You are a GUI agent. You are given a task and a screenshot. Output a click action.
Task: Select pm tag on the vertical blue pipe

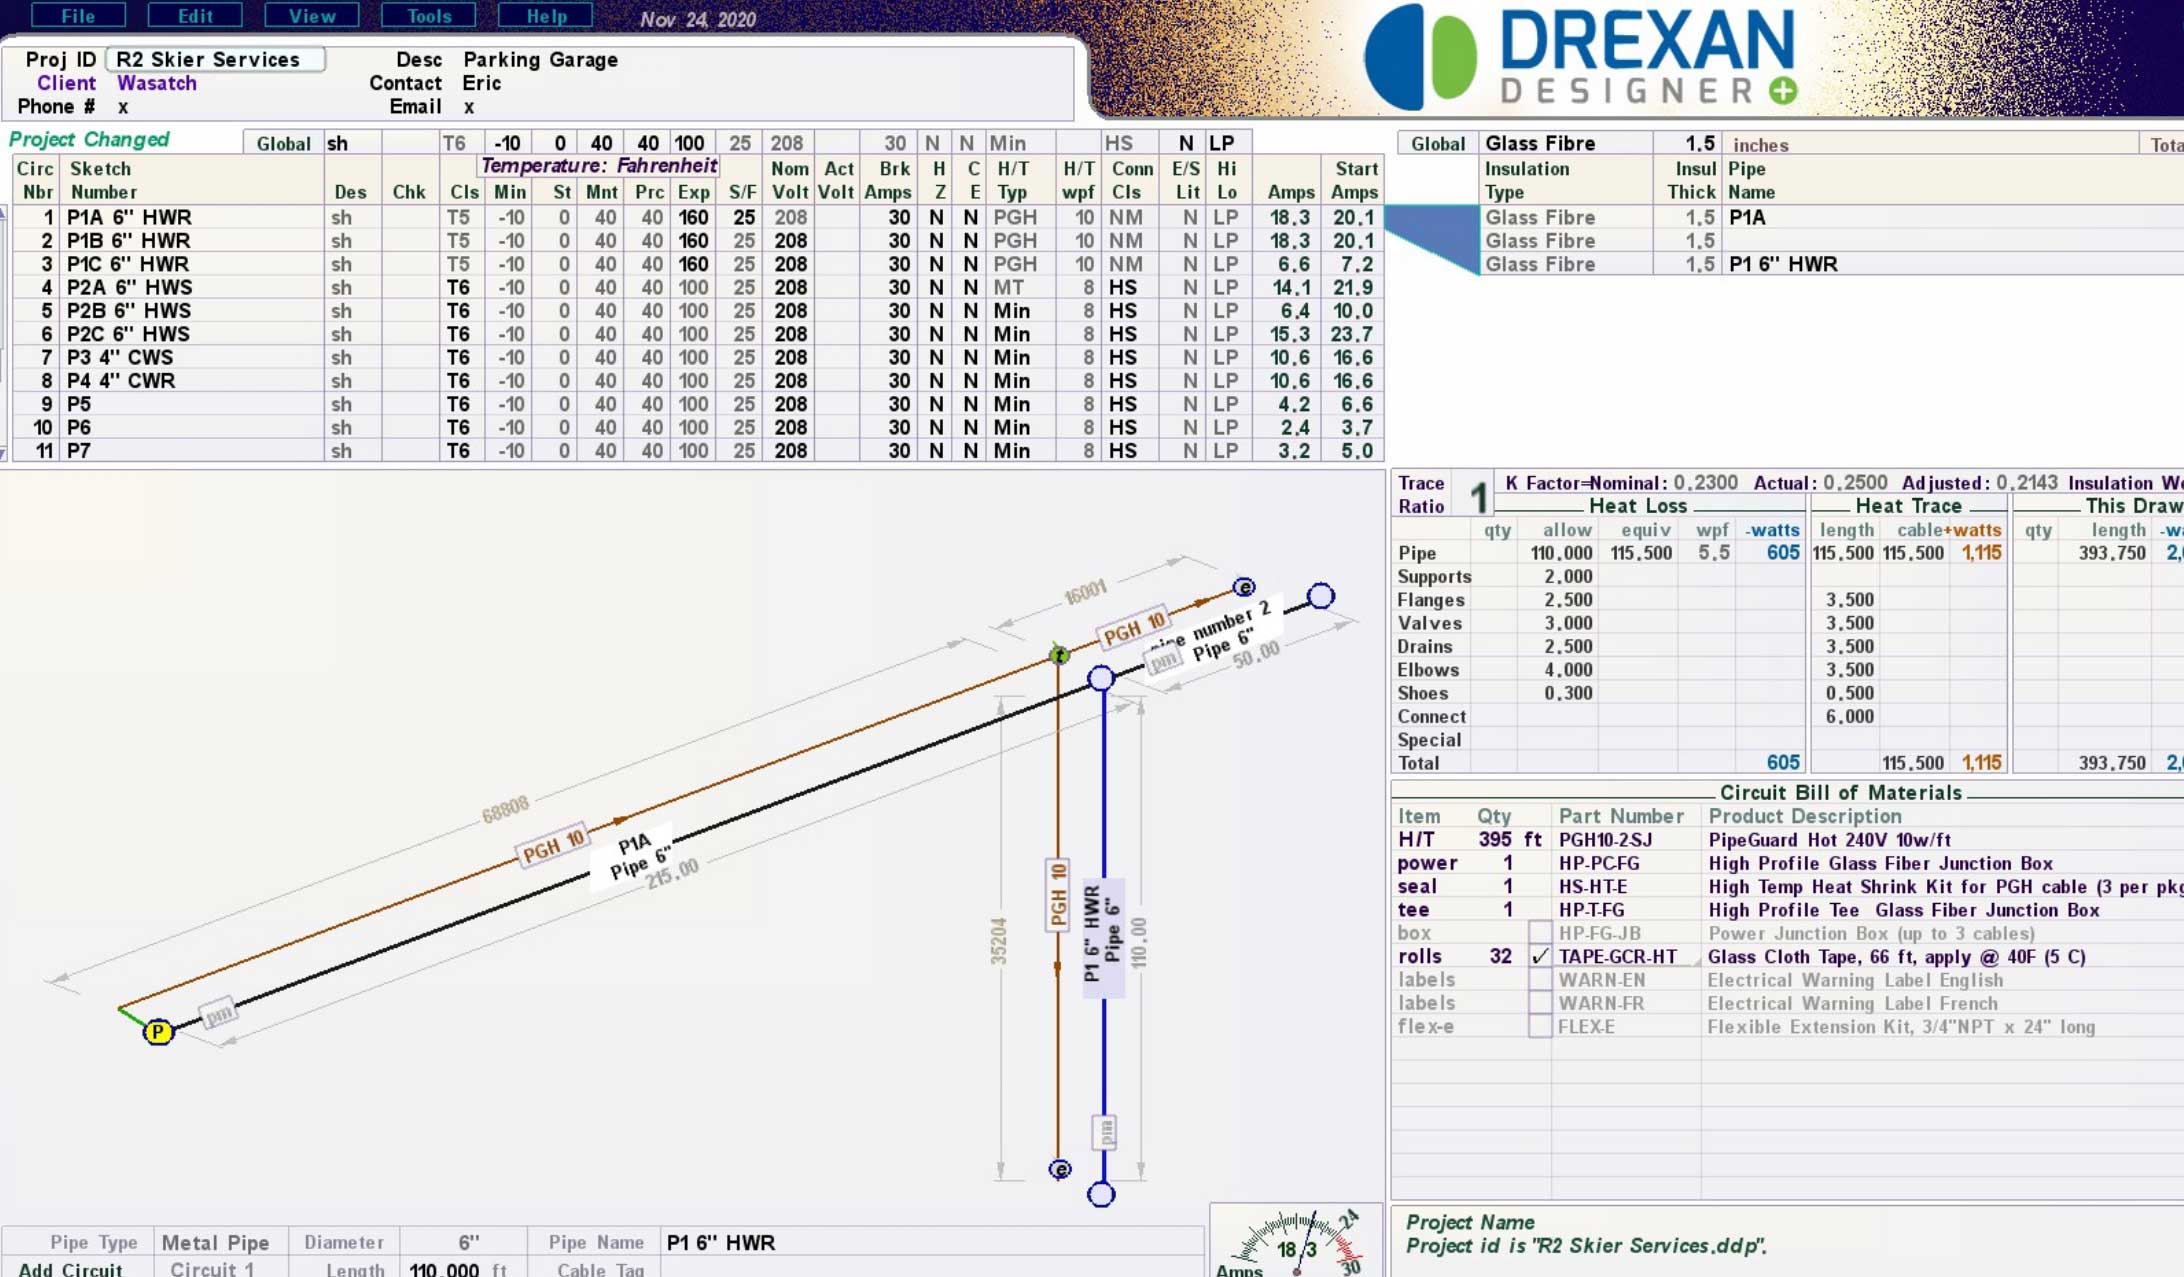(x=1105, y=1133)
